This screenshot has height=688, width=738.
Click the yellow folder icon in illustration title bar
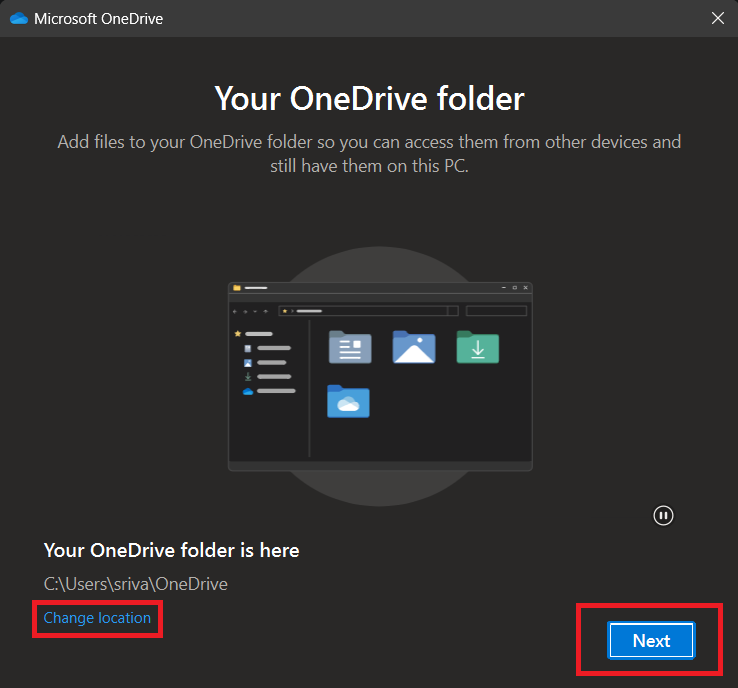coord(237,288)
